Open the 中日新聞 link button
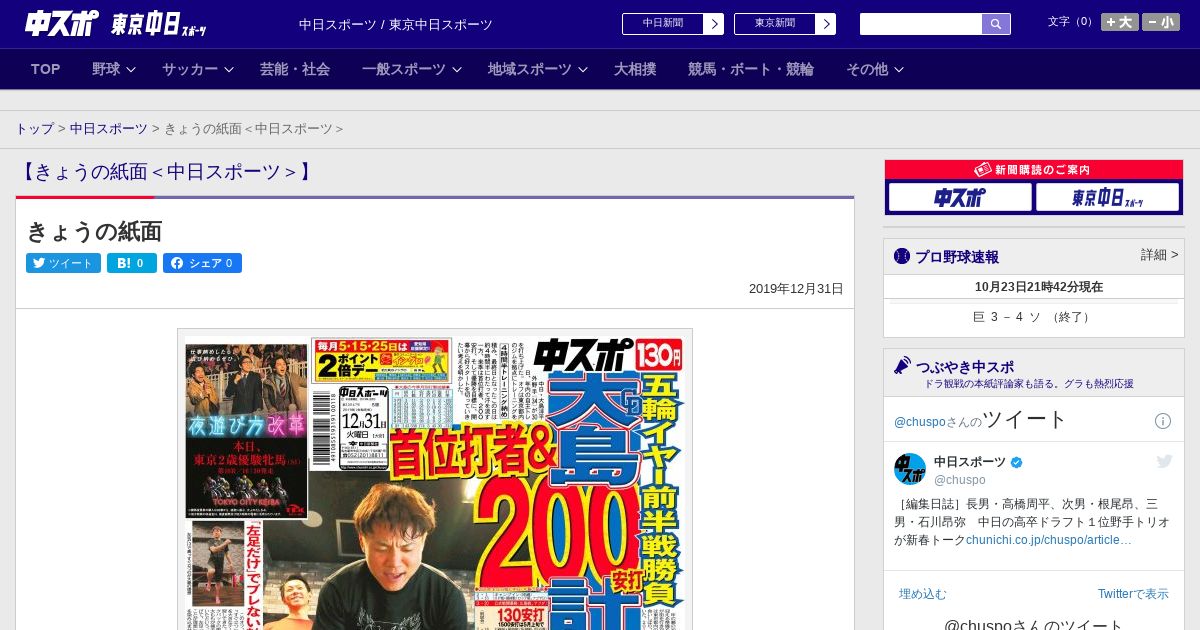1200x630 pixels. (x=663, y=24)
